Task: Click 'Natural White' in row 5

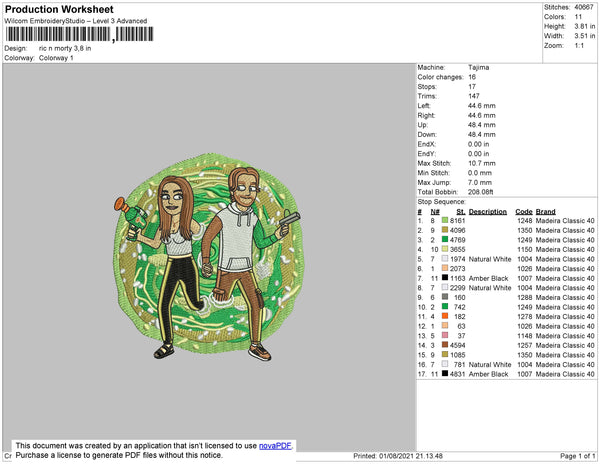Action: click(x=490, y=259)
